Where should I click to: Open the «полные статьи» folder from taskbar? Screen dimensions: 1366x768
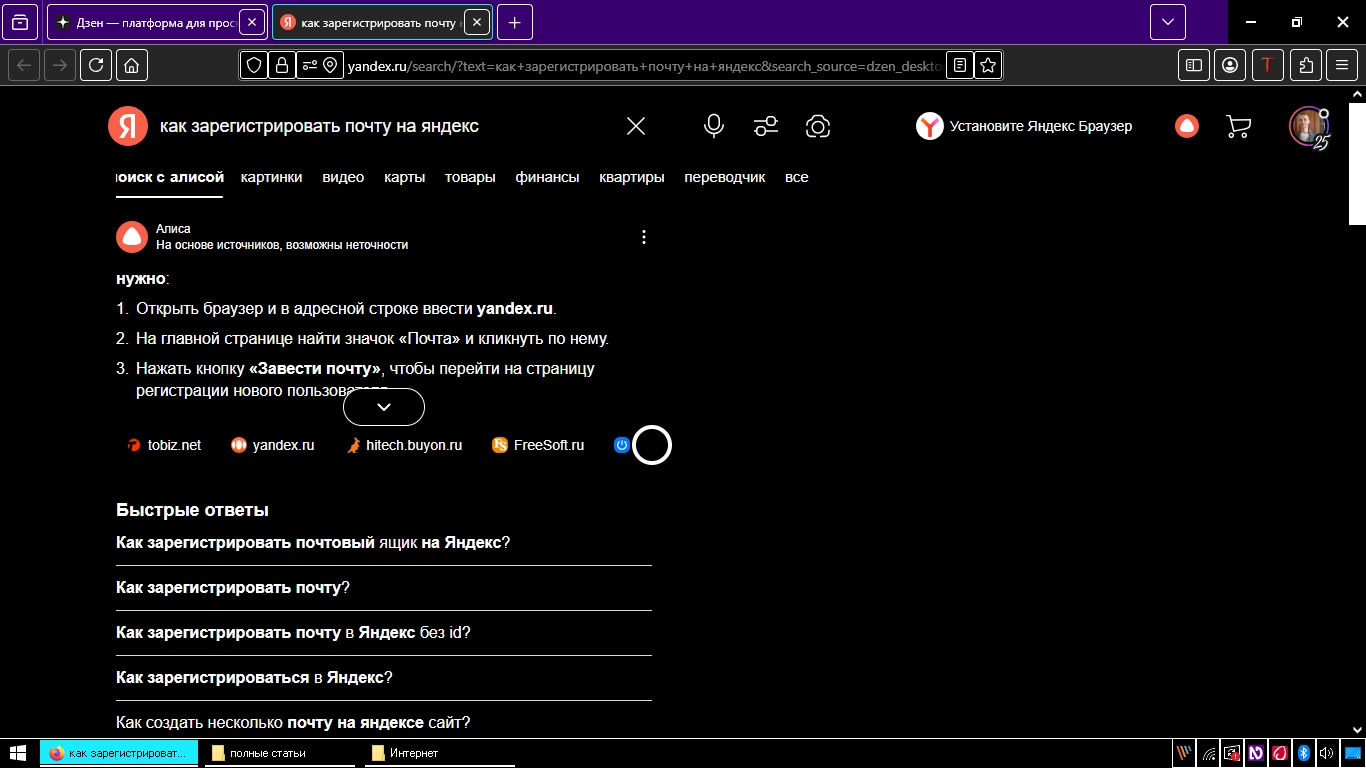click(280, 753)
